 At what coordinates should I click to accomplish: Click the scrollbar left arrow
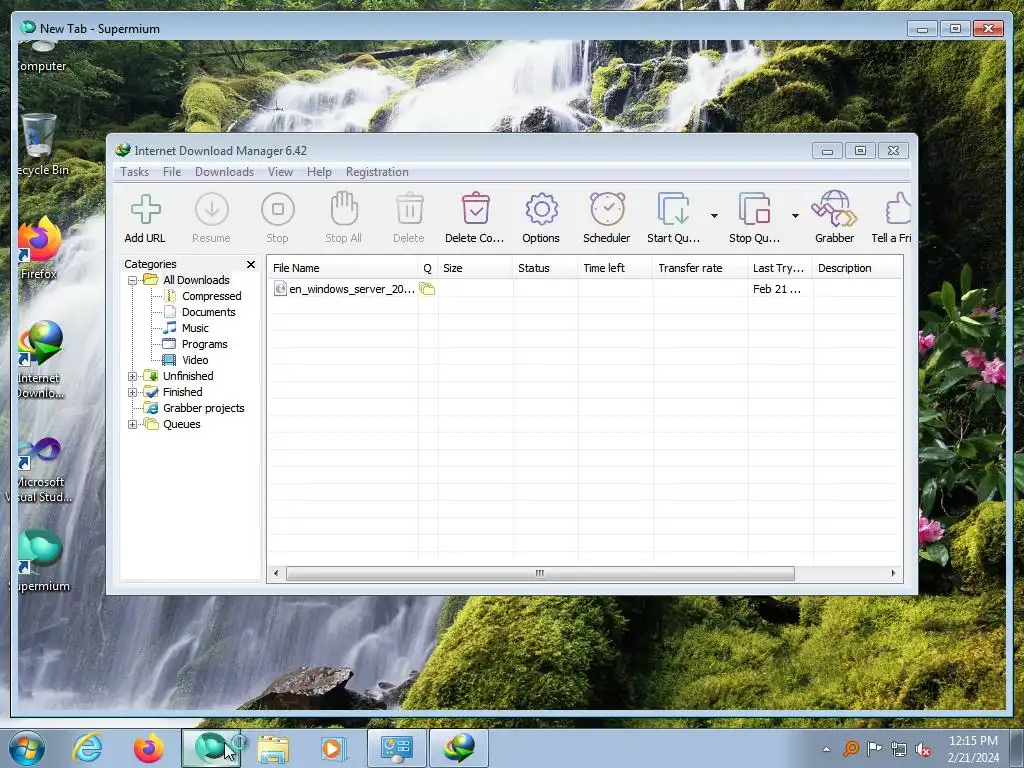click(276, 573)
